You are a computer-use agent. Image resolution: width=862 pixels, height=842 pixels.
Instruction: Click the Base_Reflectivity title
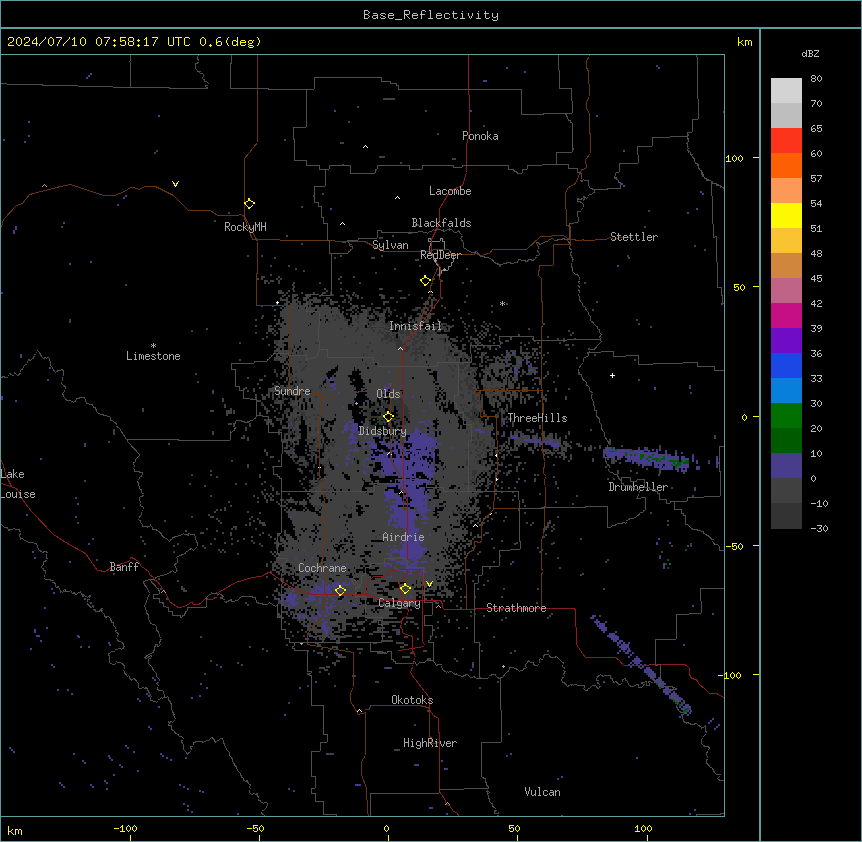tap(431, 15)
